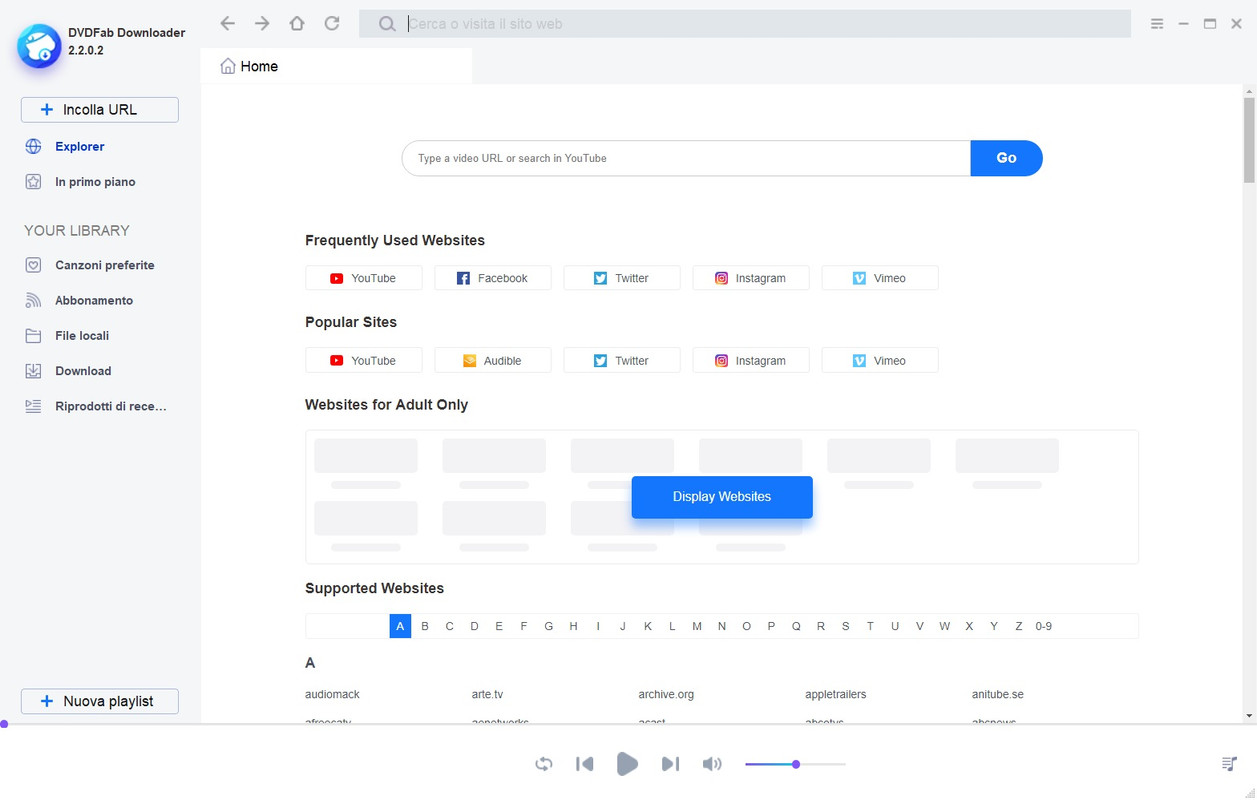The image size is (1257, 800).
Task: Start playback with the play button
Action: (627, 764)
